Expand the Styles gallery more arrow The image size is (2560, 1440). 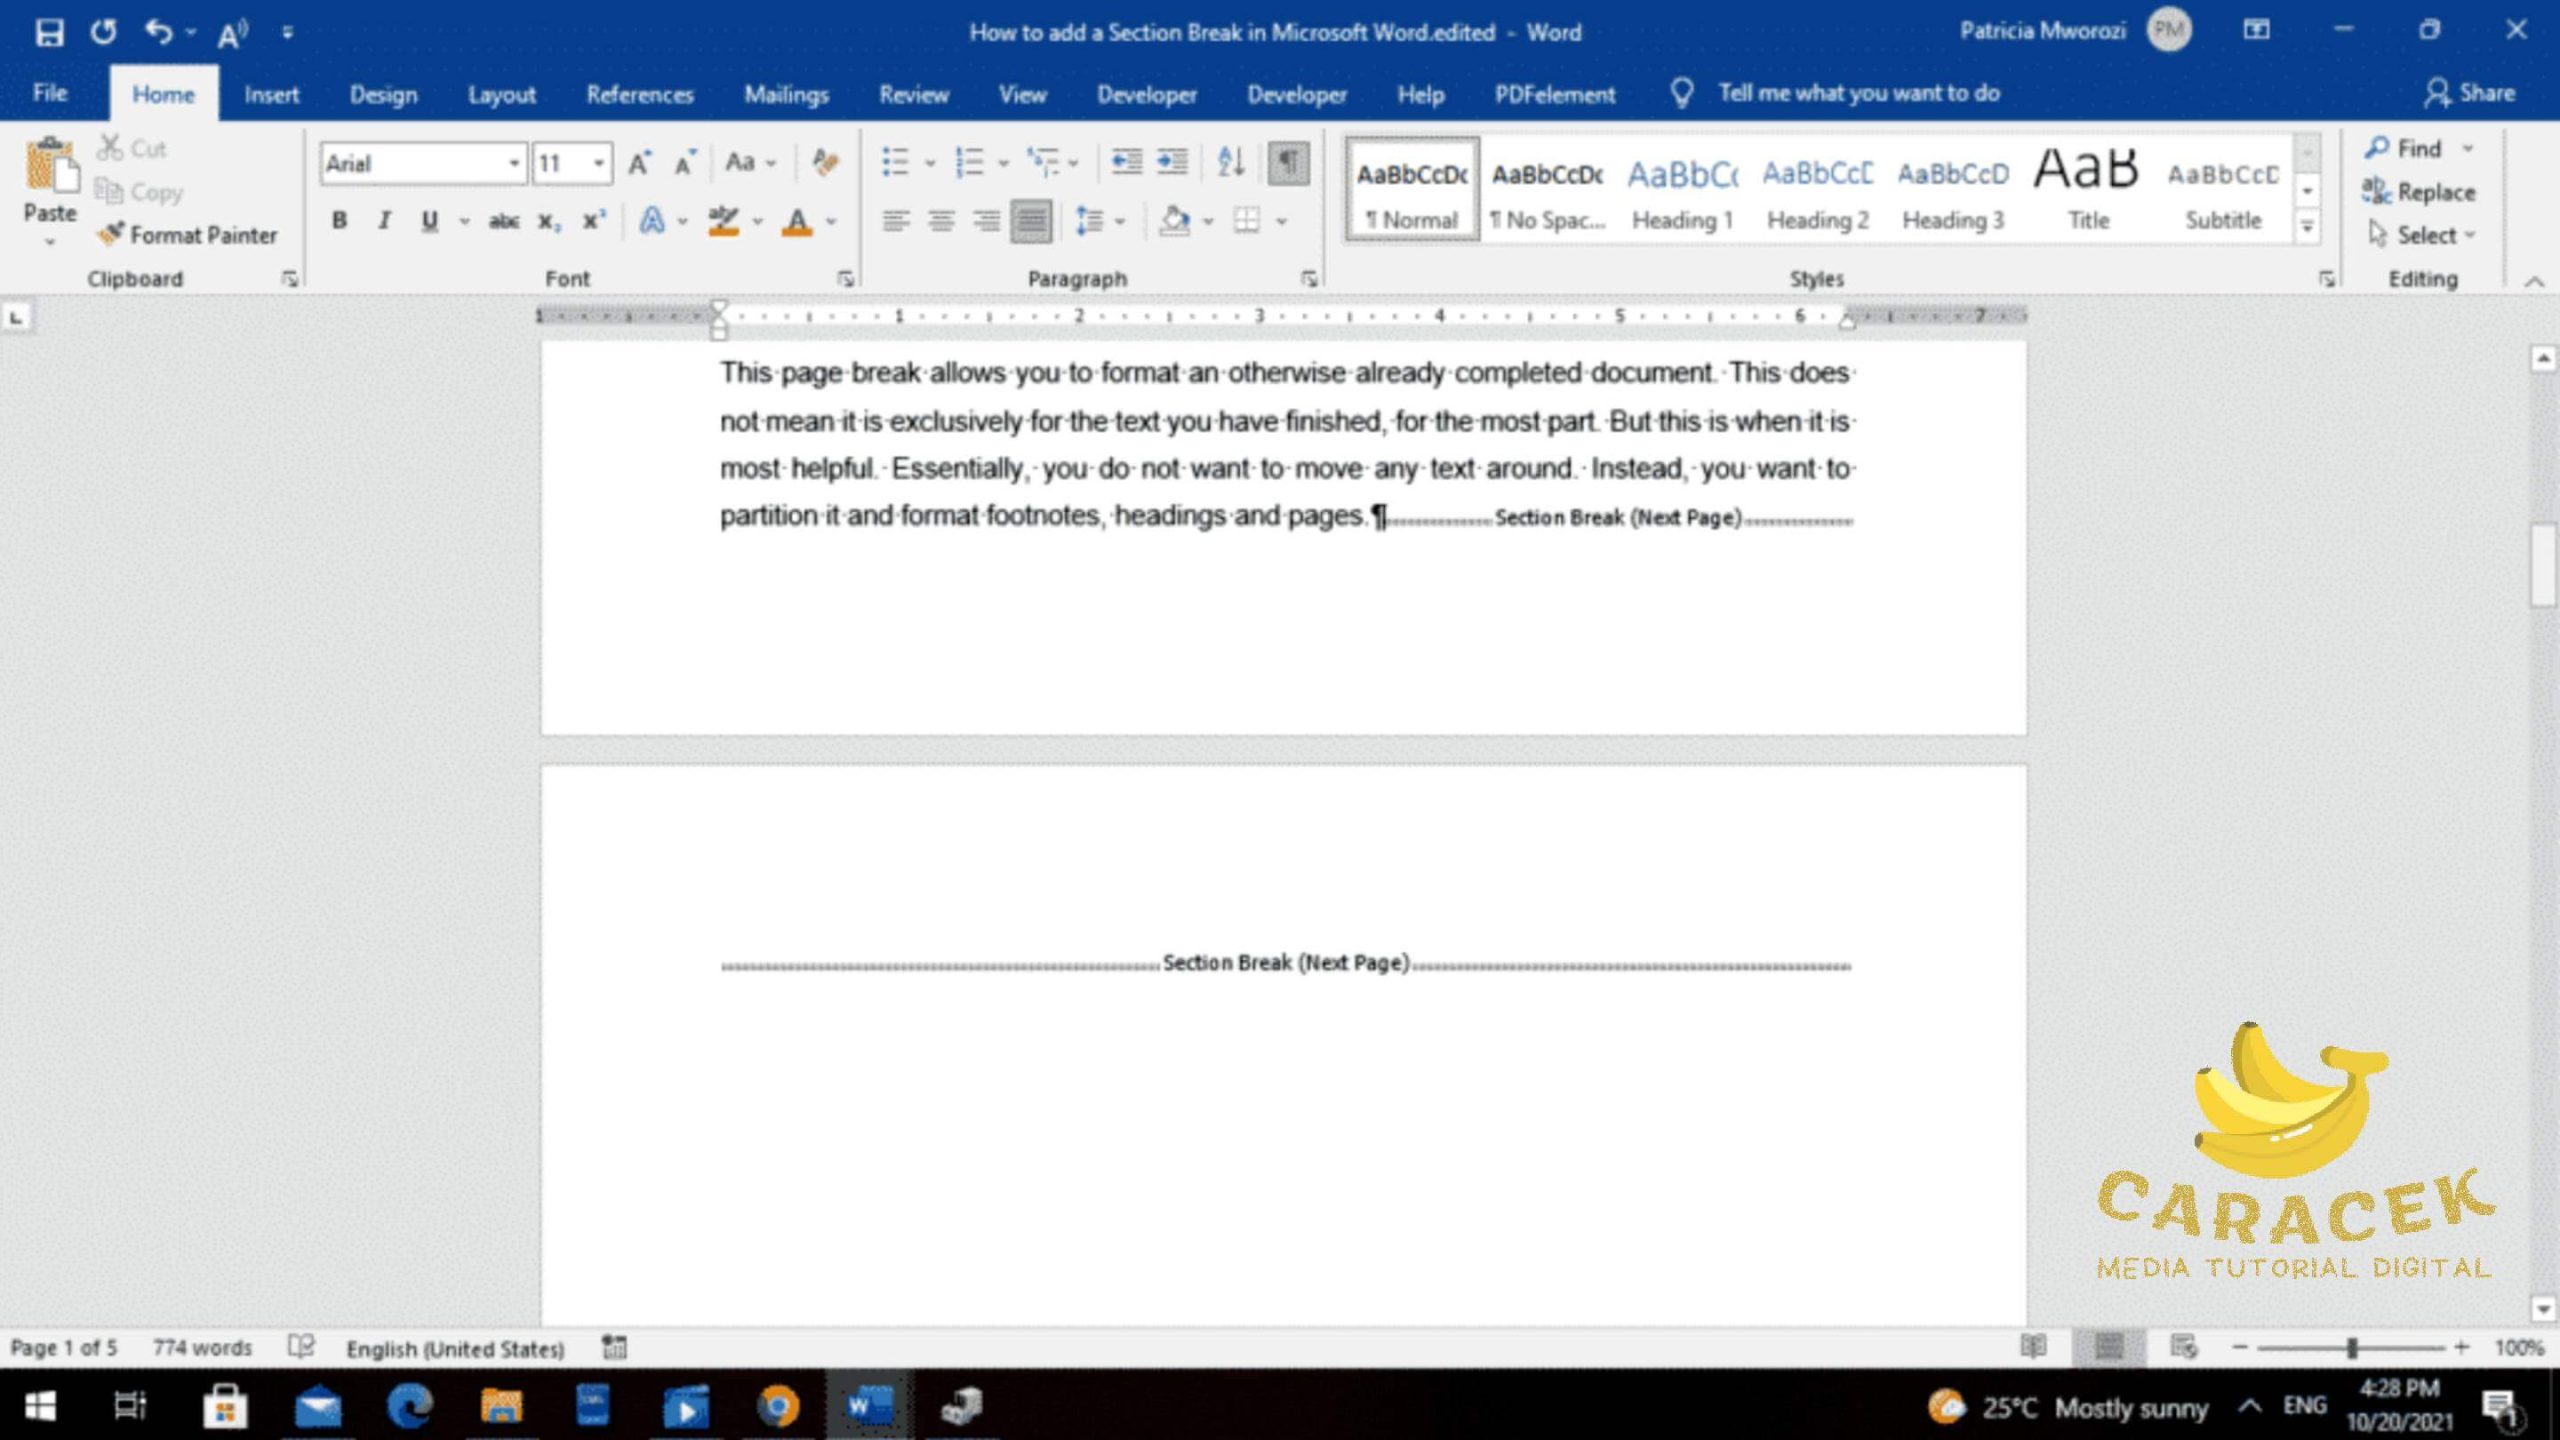pos(2307,227)
